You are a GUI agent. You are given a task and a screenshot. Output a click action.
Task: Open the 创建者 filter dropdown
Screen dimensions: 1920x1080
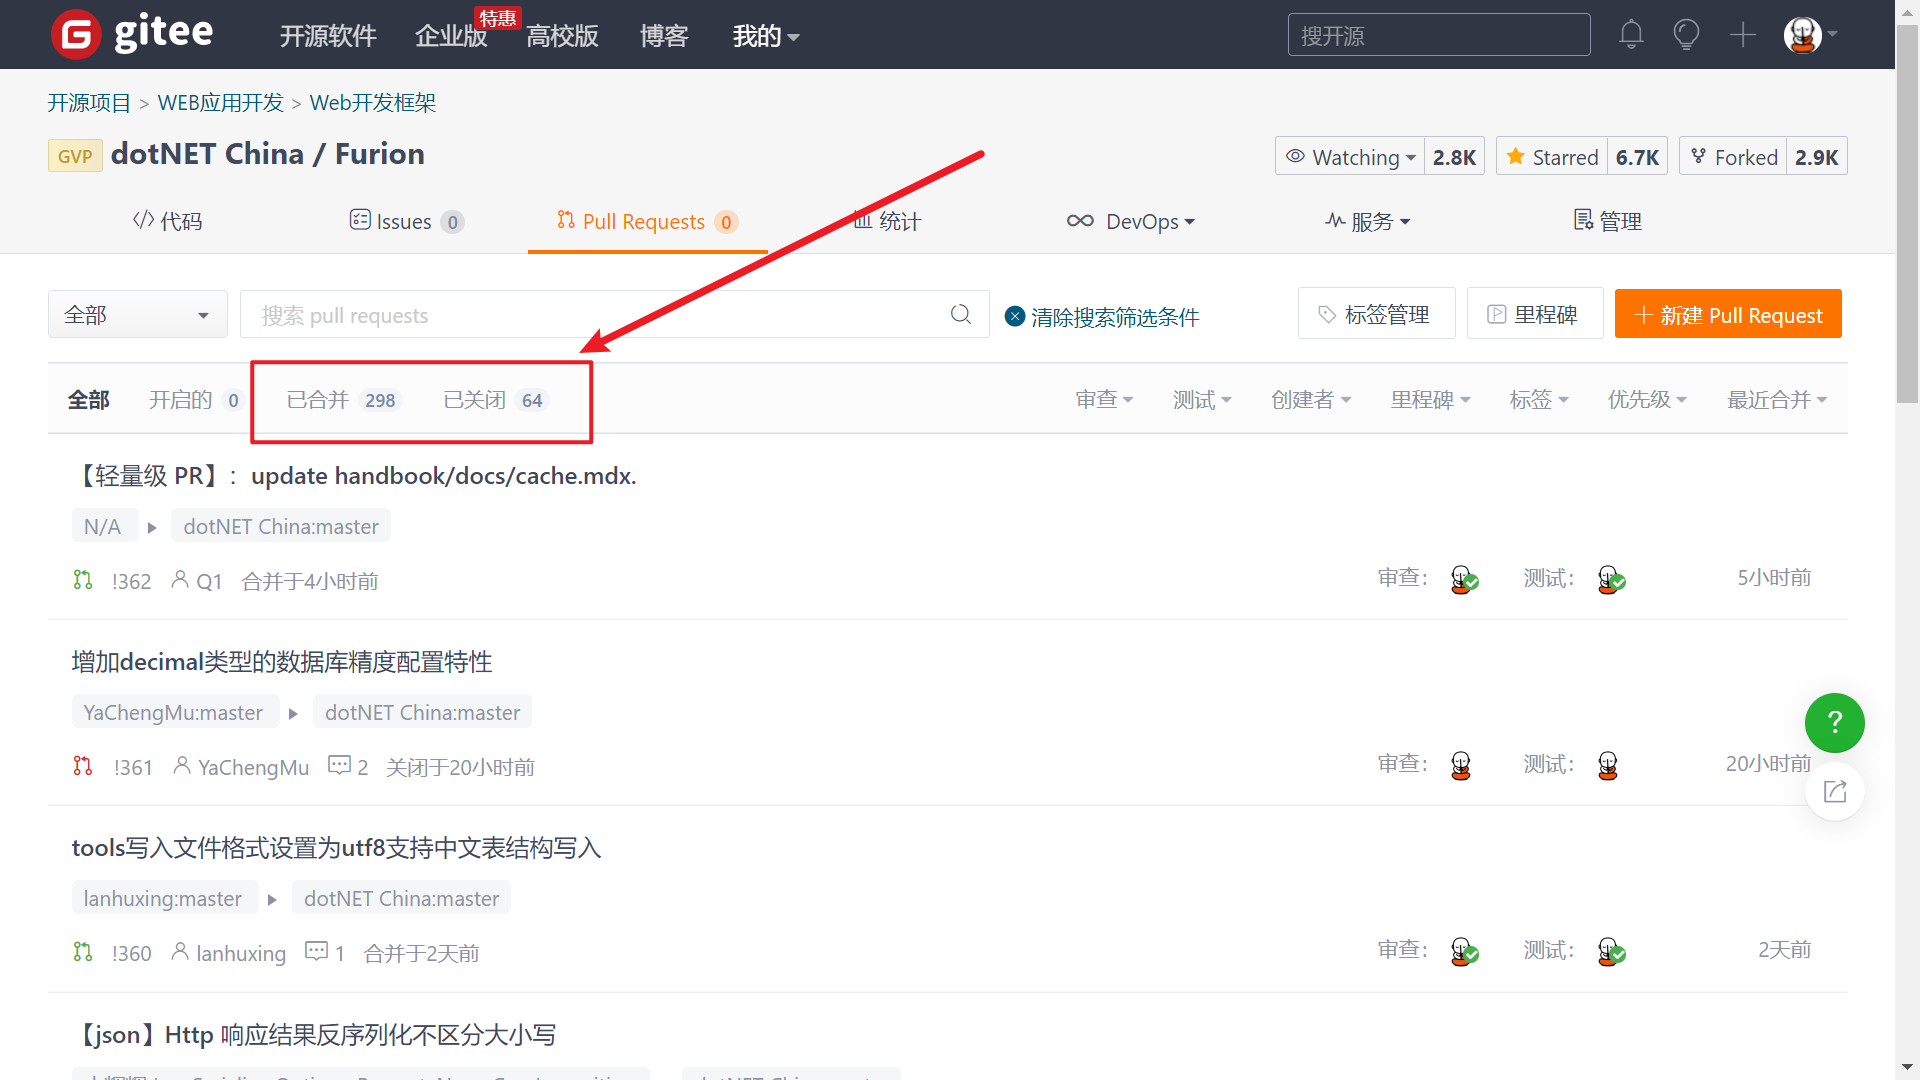[x=1311, y=400]
